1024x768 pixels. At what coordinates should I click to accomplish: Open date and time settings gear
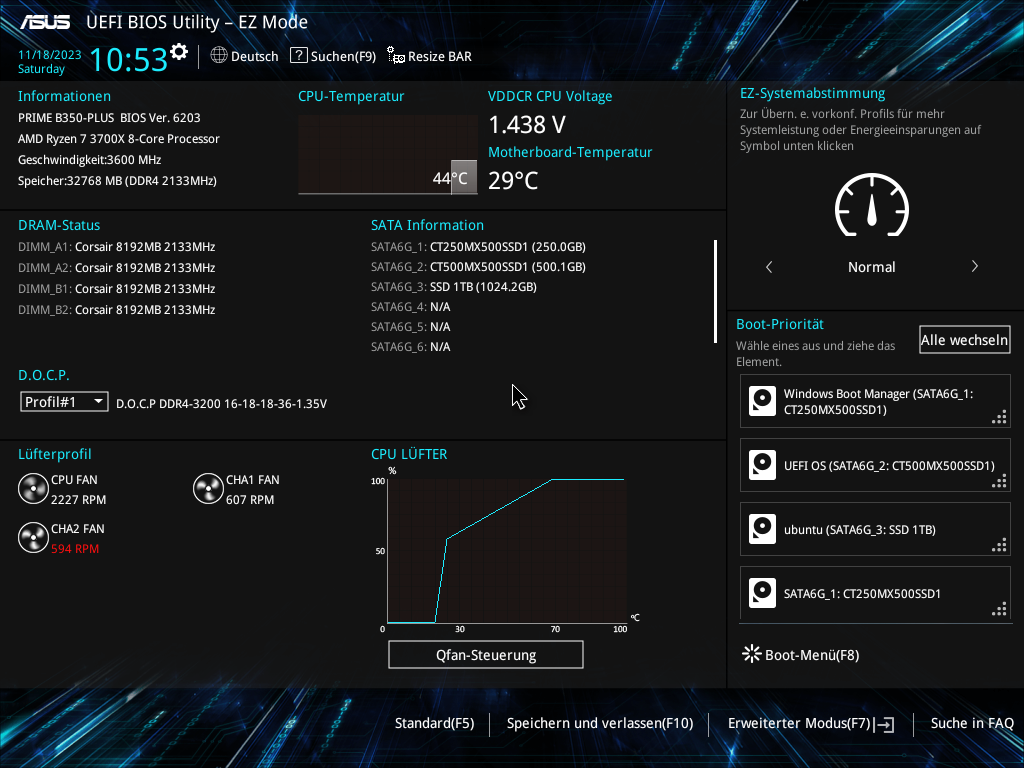tap(179, 52)
